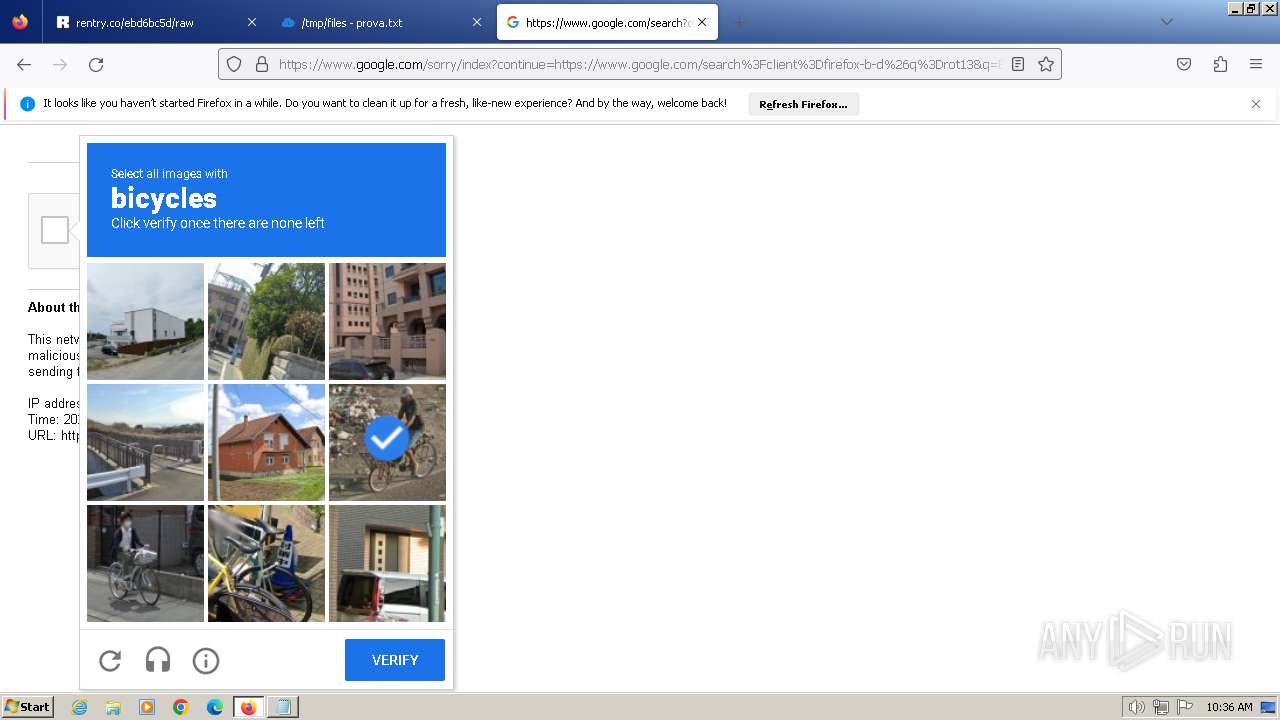
Task: Select the parked car by the building tile
Action: [387, 563]
